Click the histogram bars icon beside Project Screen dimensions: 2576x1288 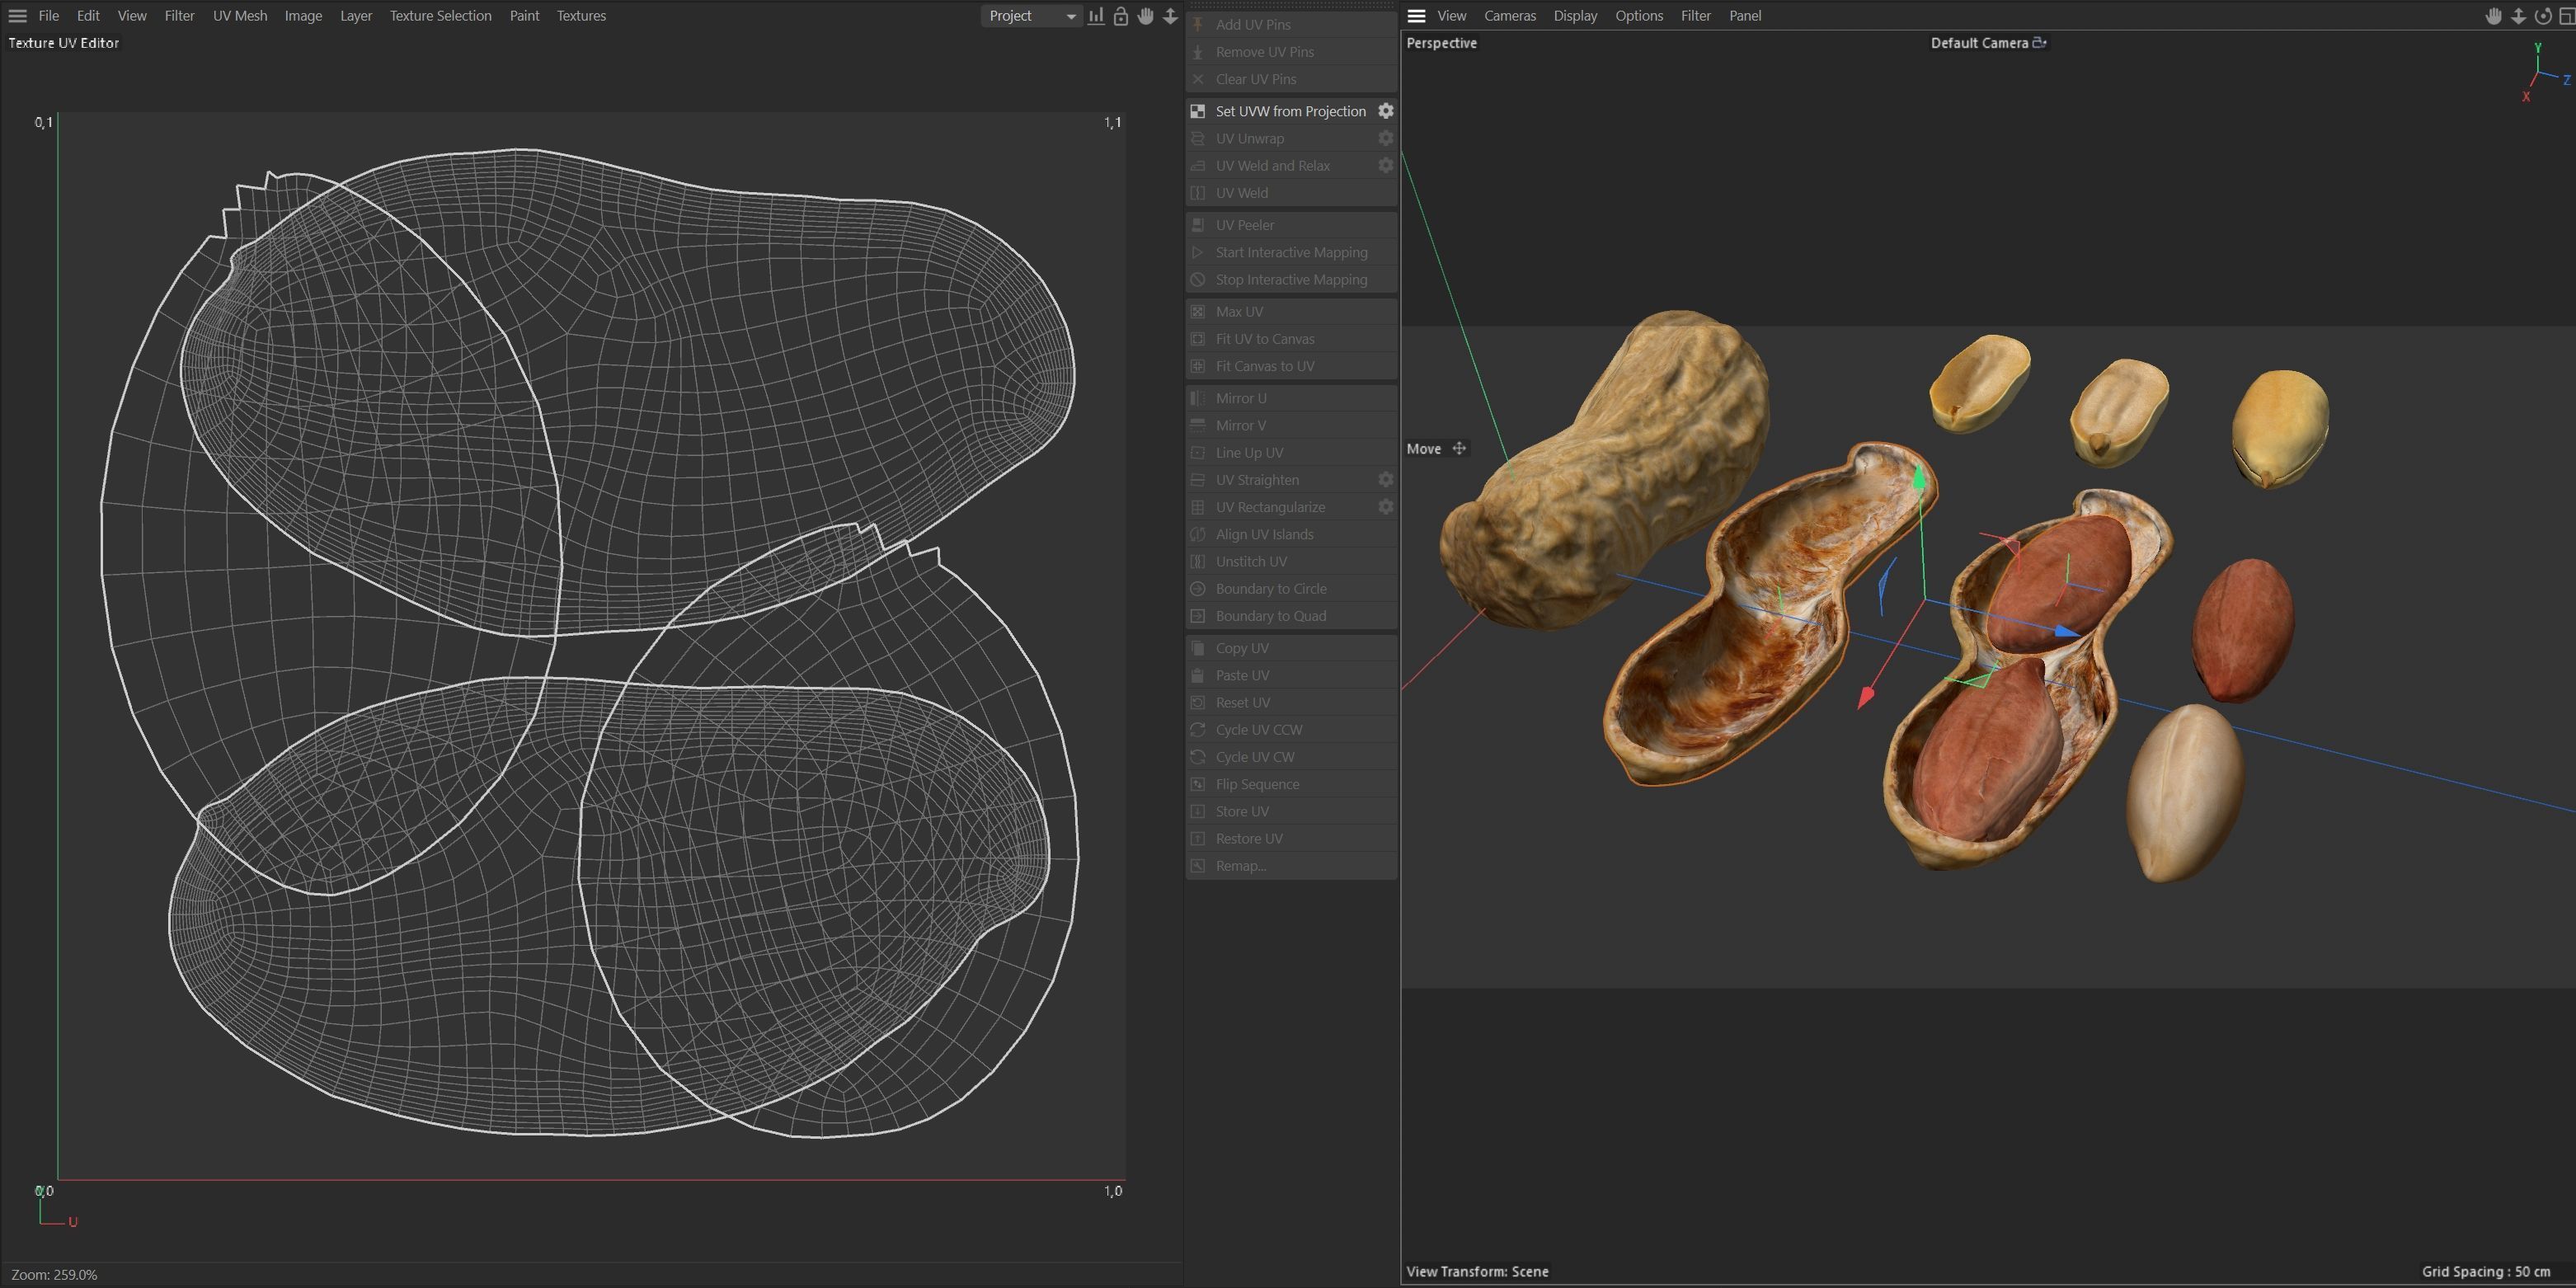coord(1096,16)
